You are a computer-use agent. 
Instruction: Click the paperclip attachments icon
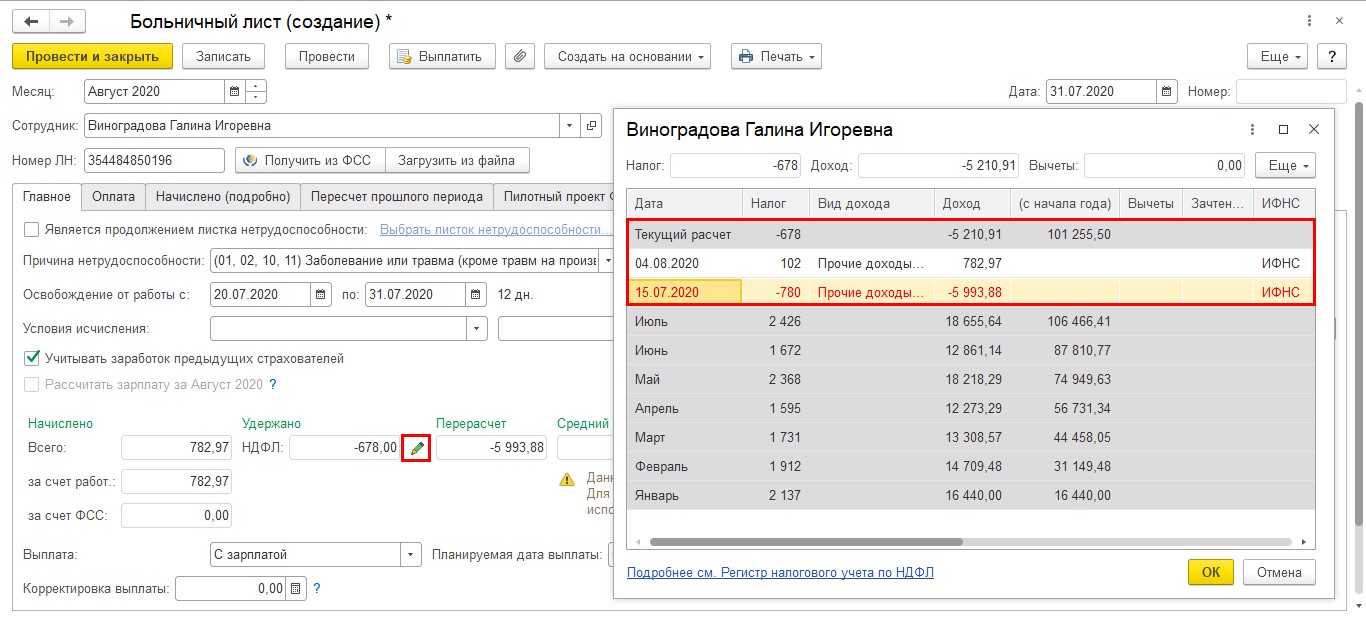[519, 56]
